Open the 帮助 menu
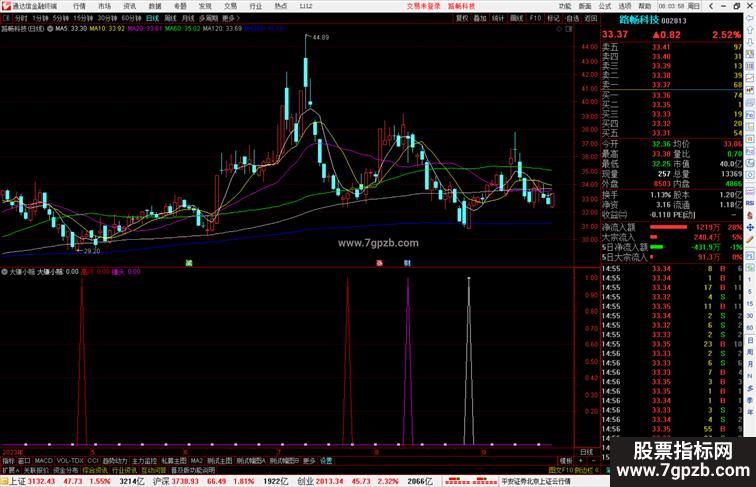This screenshot has height=487, width=756. tap(645, 6)
